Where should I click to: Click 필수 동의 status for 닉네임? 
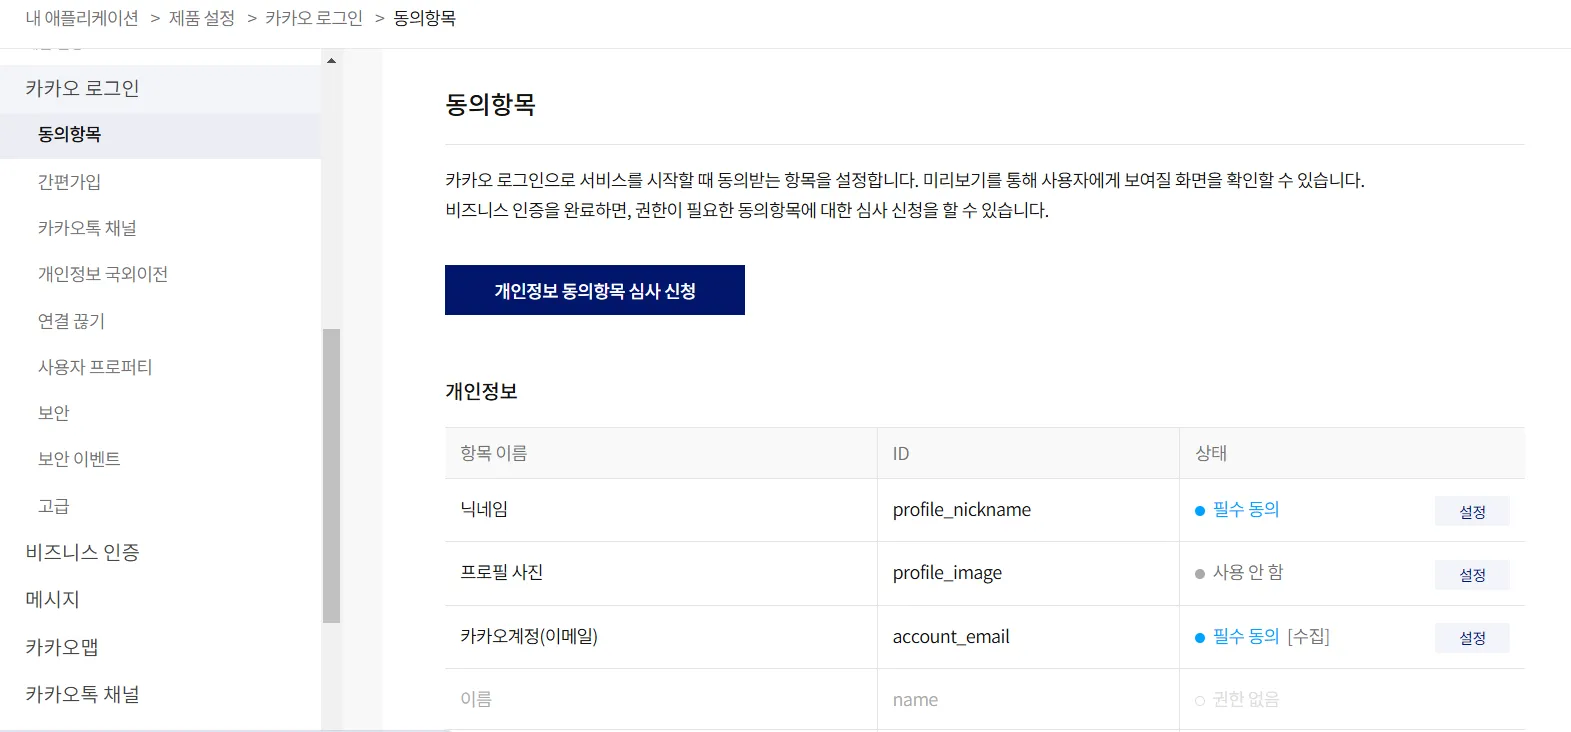pos(1238,510)
